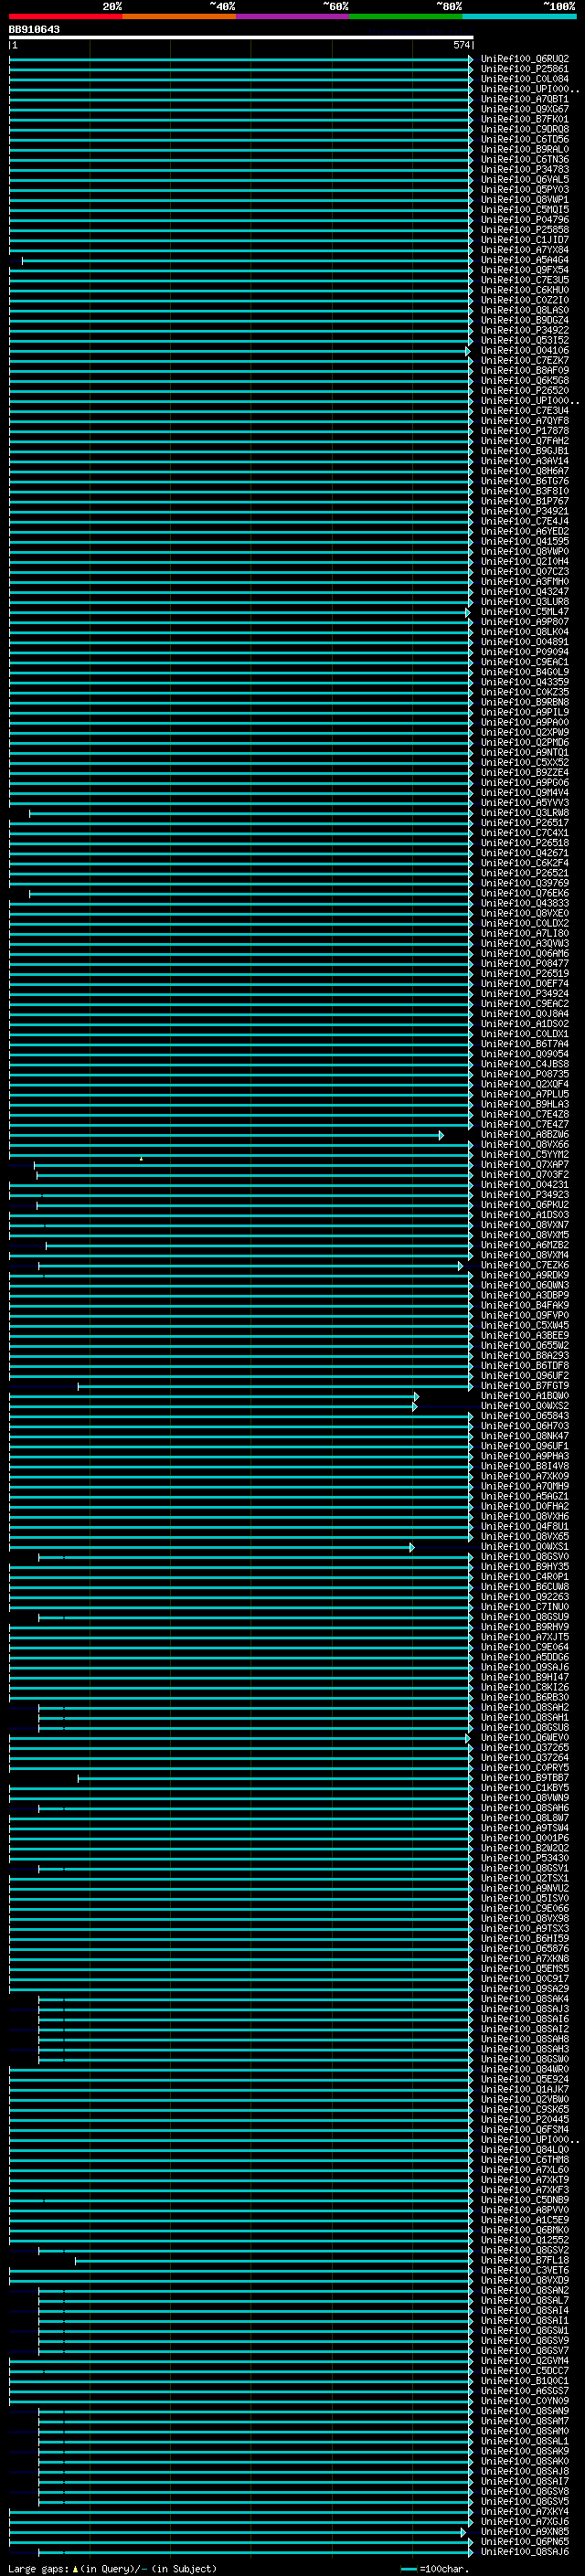585x2576 pixels.
Task: Click the white query sequence bar
Action: tap(241, 38)
